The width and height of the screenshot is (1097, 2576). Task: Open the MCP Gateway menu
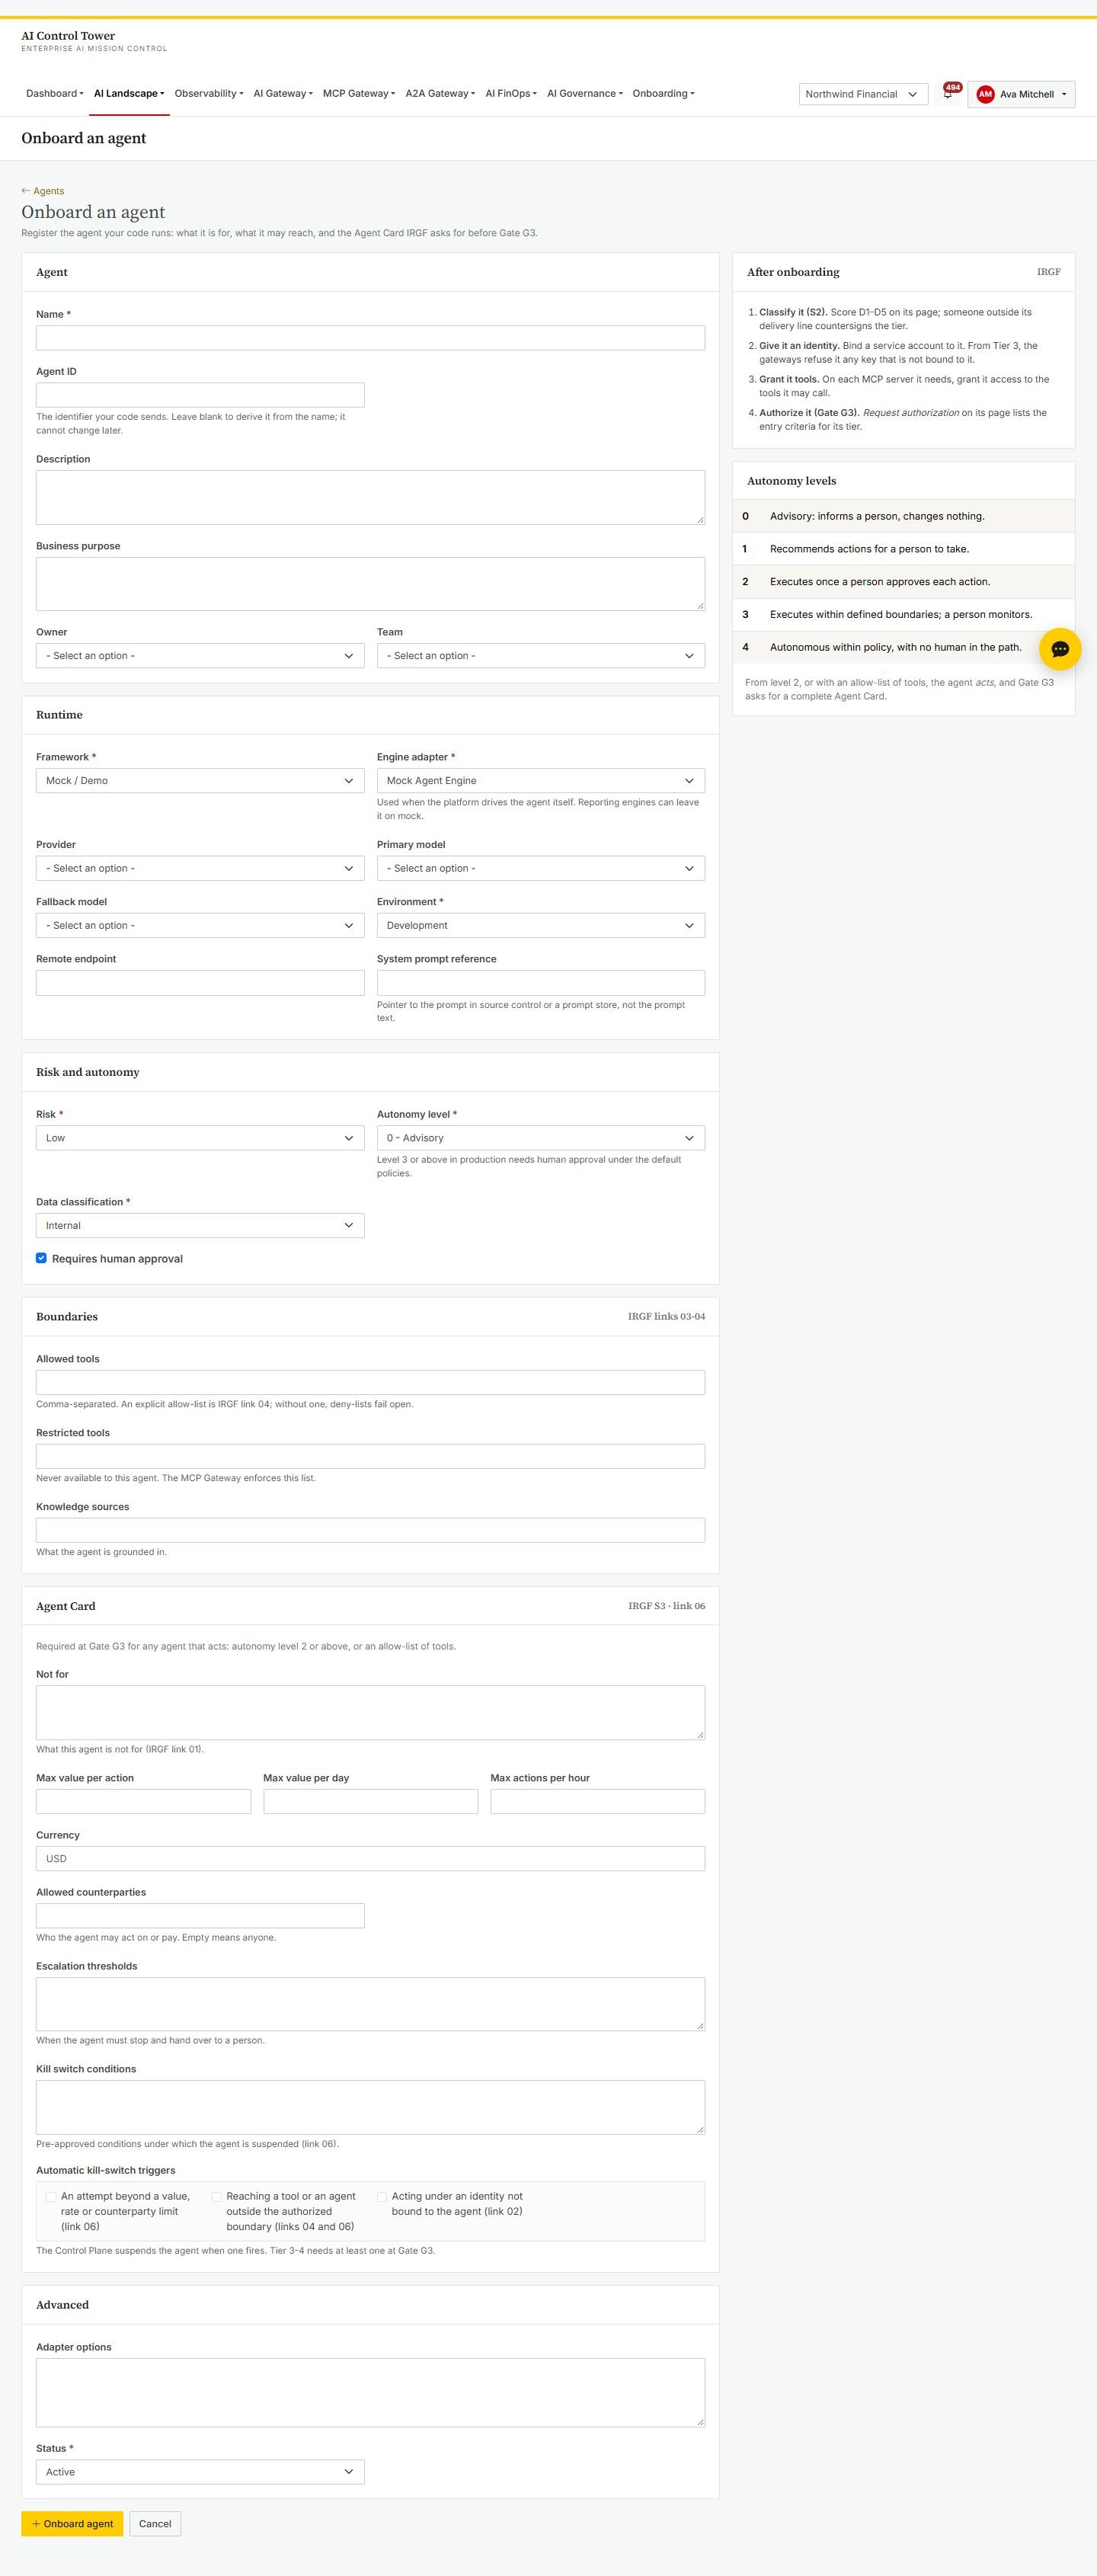click(x=359, y=93)
